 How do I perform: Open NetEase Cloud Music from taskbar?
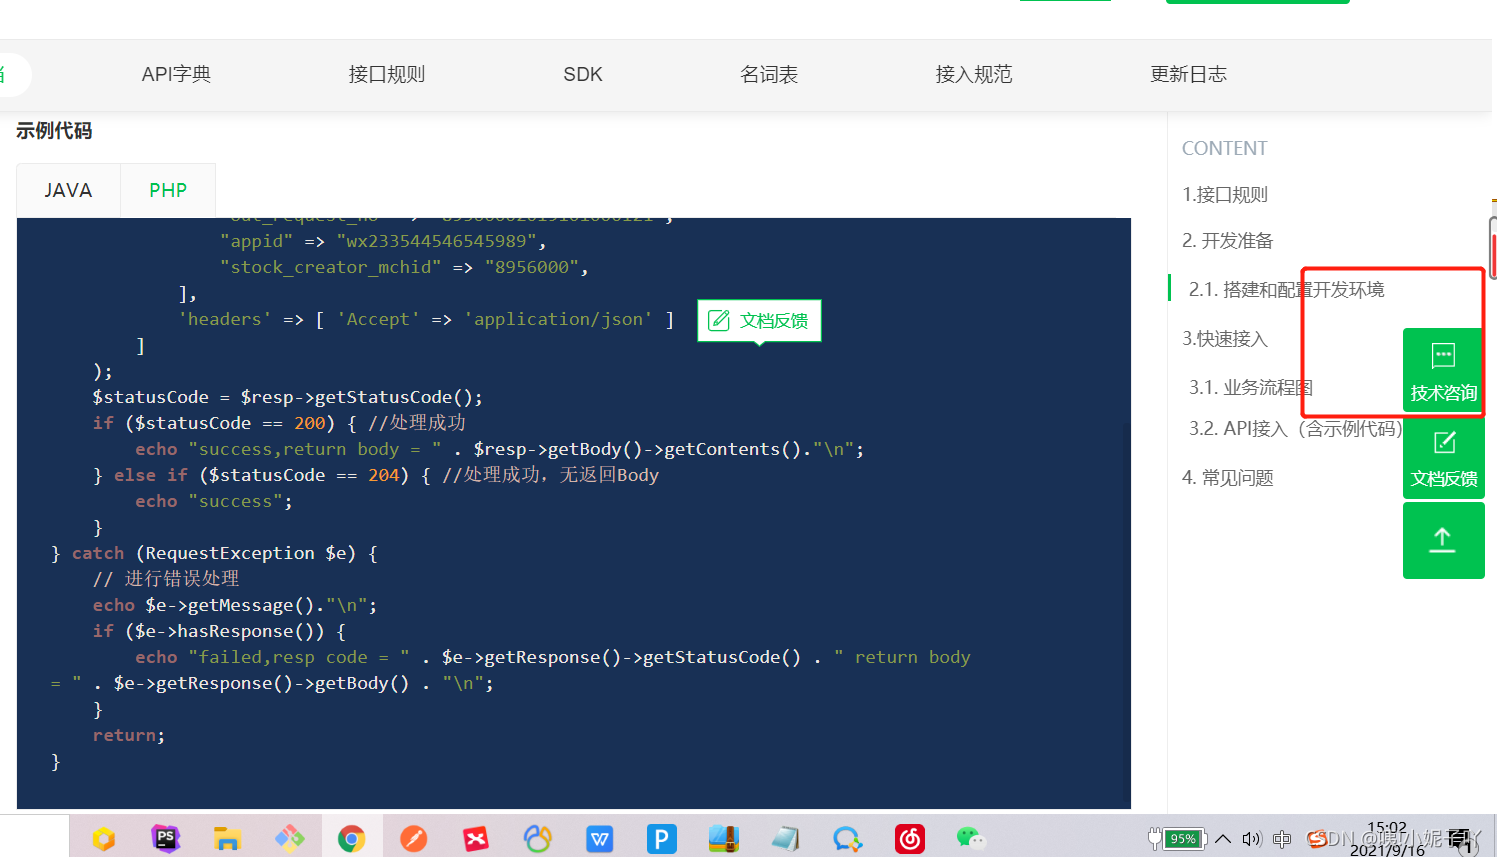[x=909, y=838]
